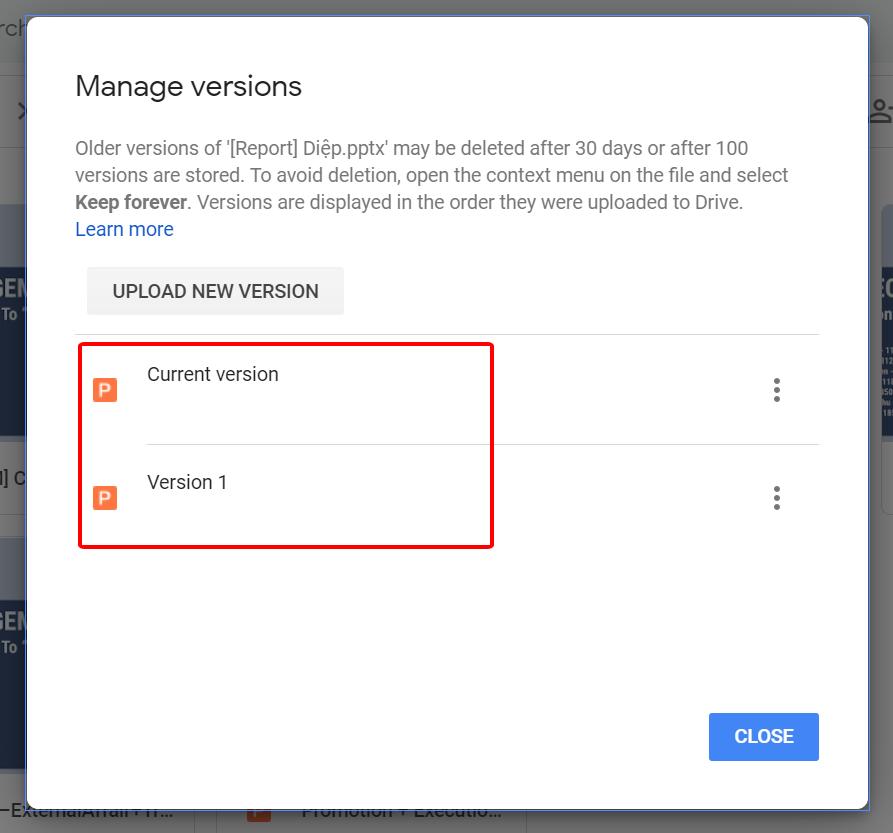Select the Current version row label

click(x=213, y=374)
